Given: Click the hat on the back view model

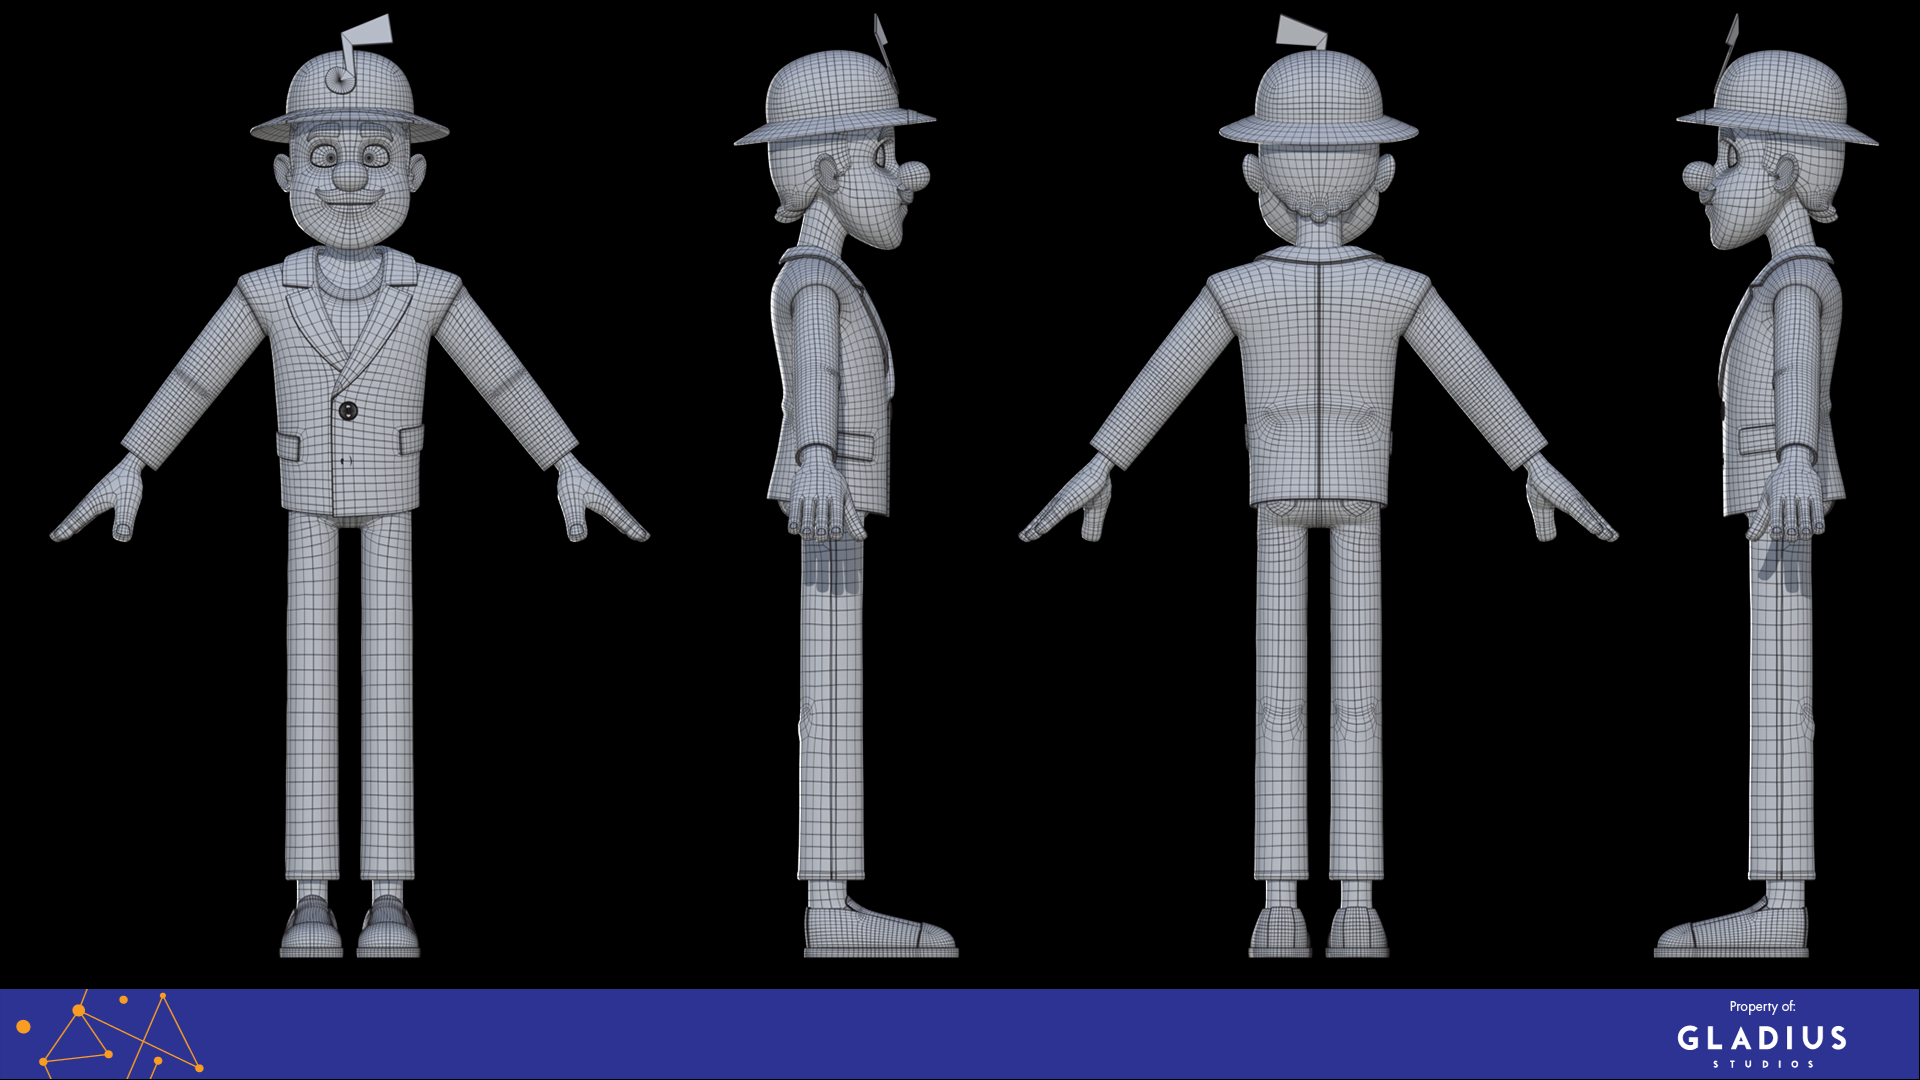Looking at the screenshot, I should click(x=1318, y=97).
